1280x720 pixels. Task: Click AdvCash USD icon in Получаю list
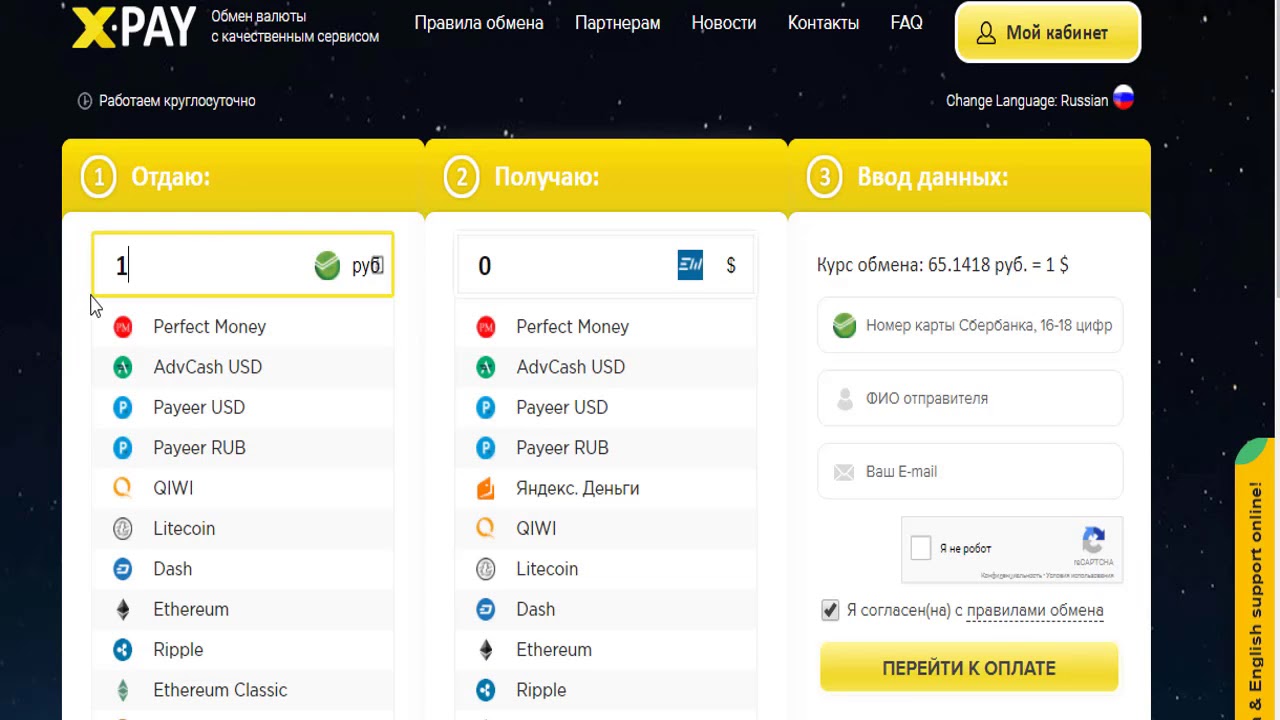pos(486,367)
